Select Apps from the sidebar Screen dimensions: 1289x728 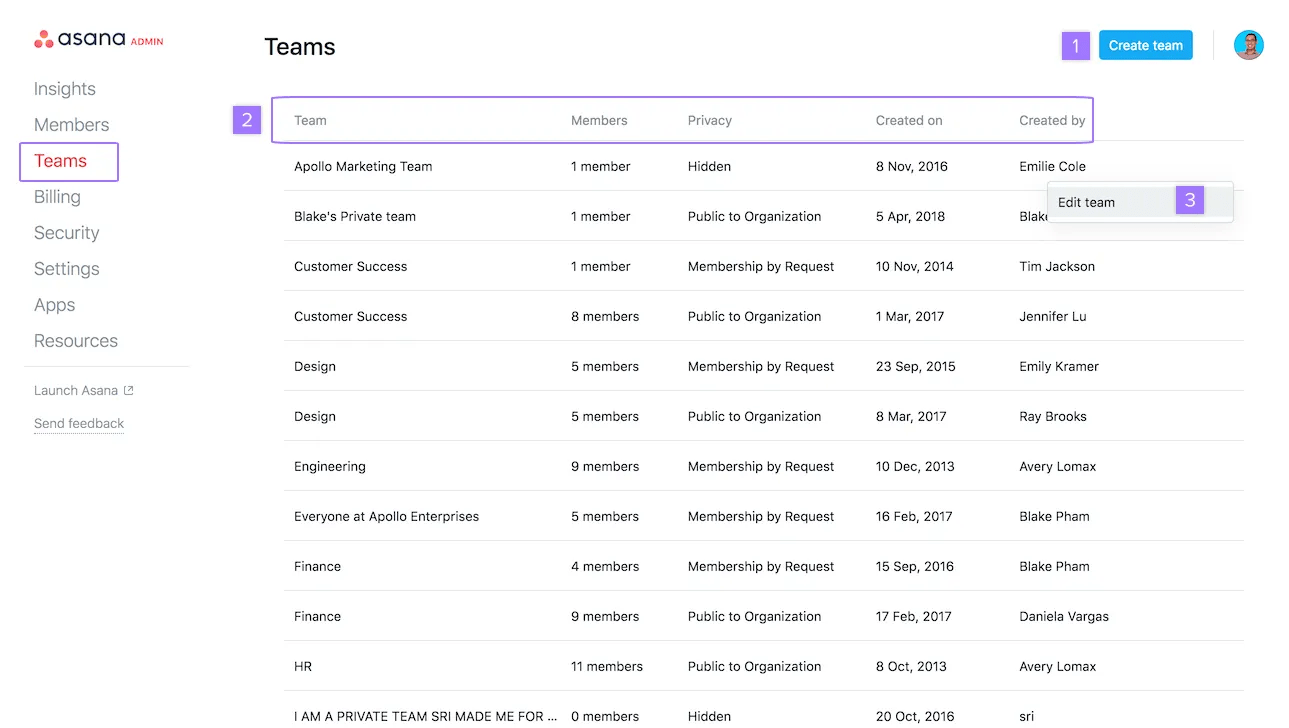coord(54,304)
